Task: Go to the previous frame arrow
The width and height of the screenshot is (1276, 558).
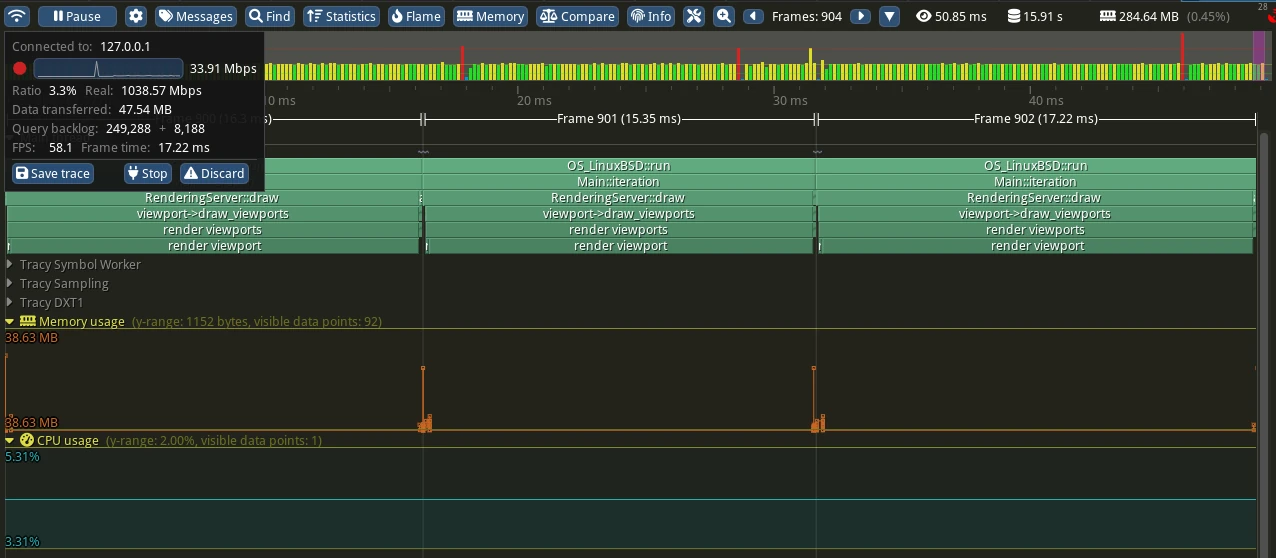Action: pos(753,16)
